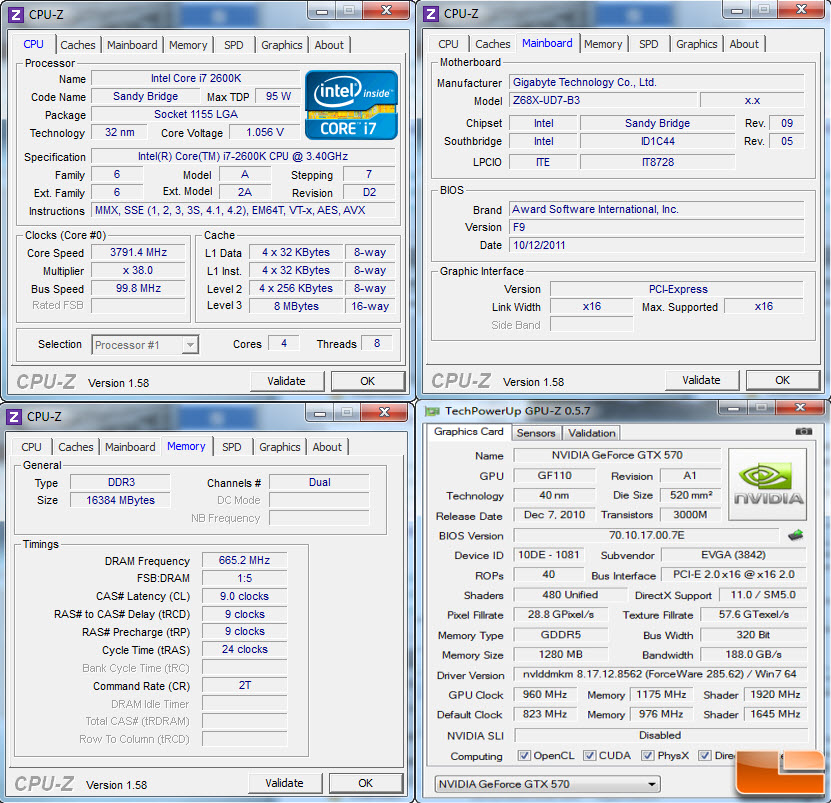
Task: Toggle the PhysX checkbox in GPU-Z
Action: point(648,756)
